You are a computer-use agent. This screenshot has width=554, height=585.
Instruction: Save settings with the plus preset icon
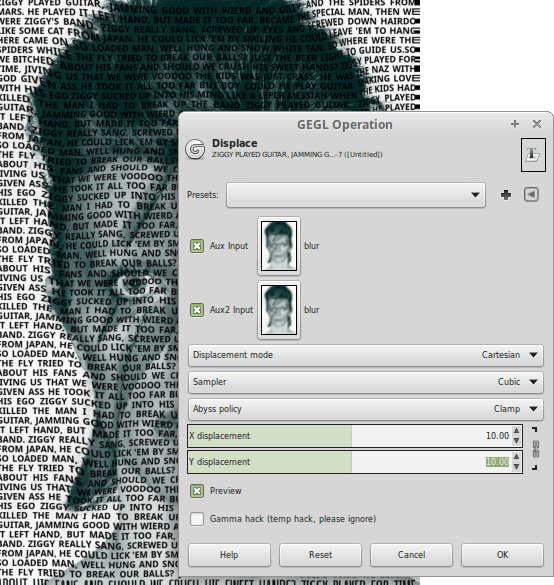point(506,195)
